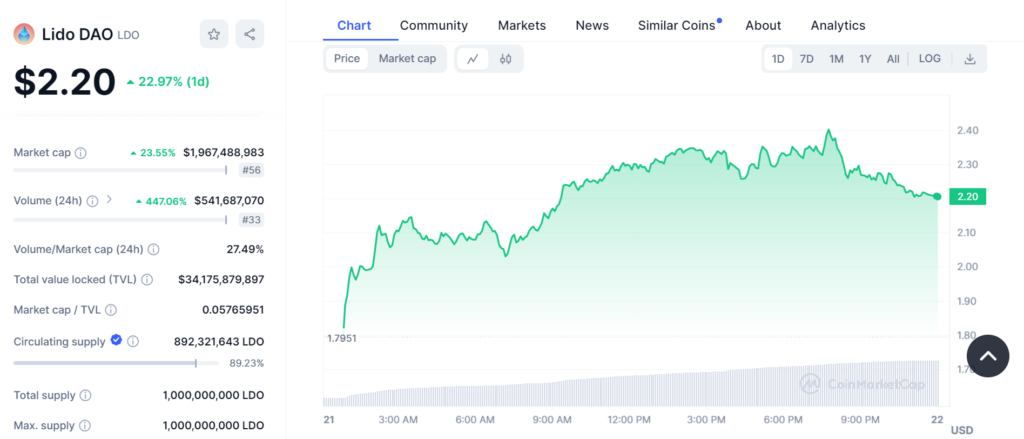Click the 12:00 PM axis label
Viewport: 1024px width, 439px height.
tap(628, 419)
